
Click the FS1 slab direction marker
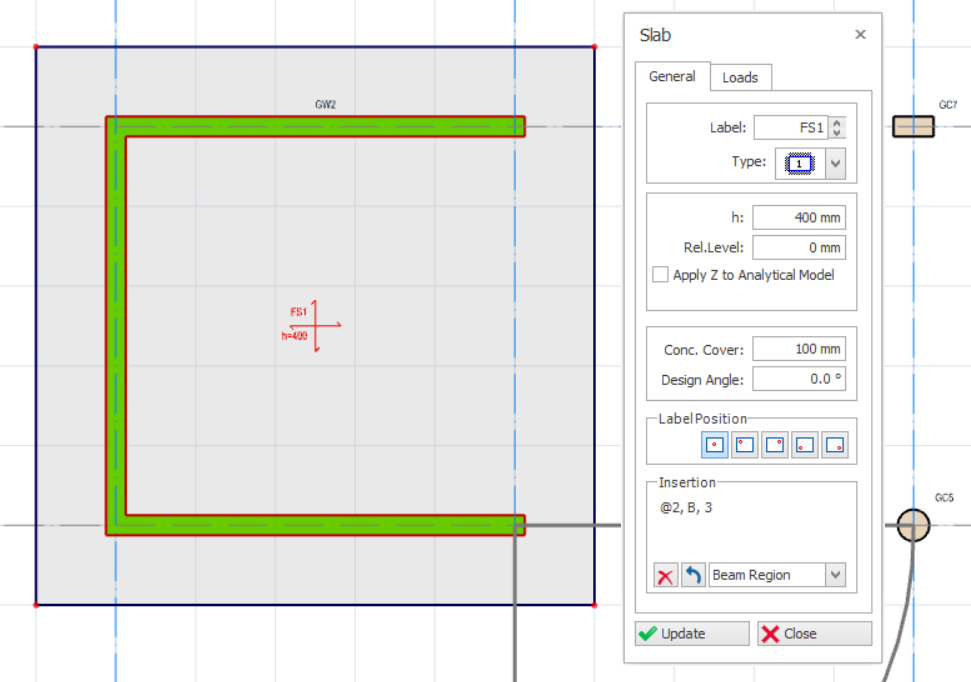[x=315, y=325]
